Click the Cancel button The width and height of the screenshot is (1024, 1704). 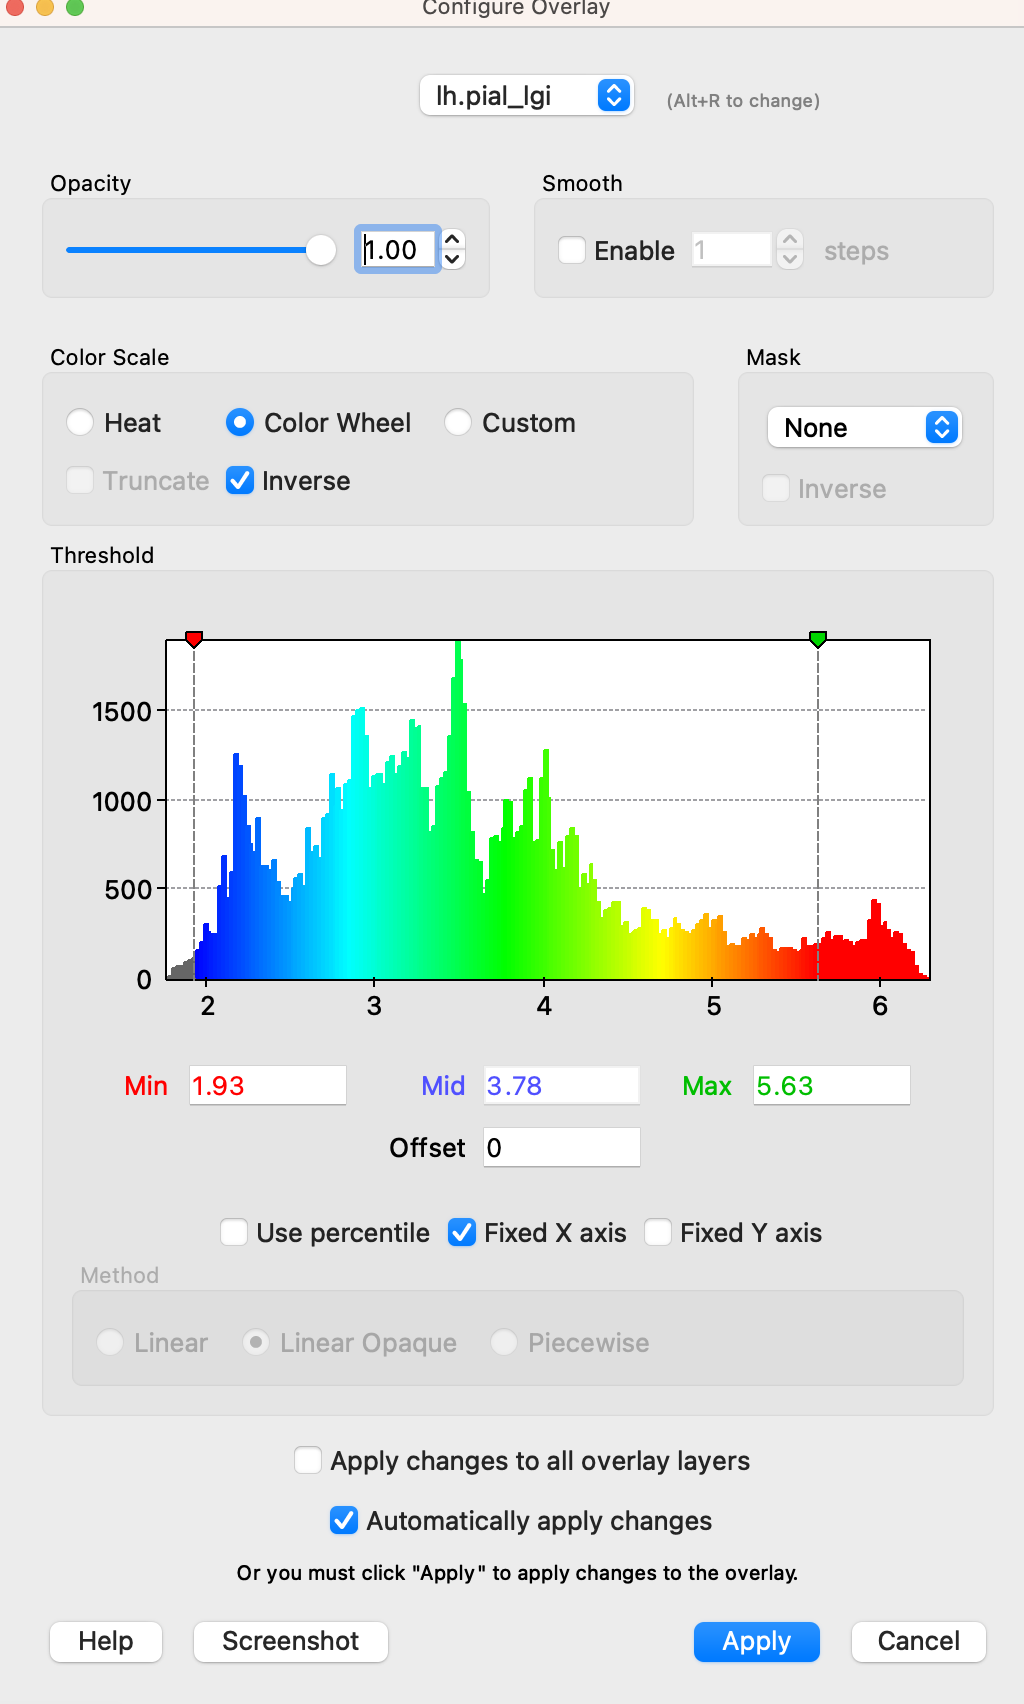tap(919, 1642)
